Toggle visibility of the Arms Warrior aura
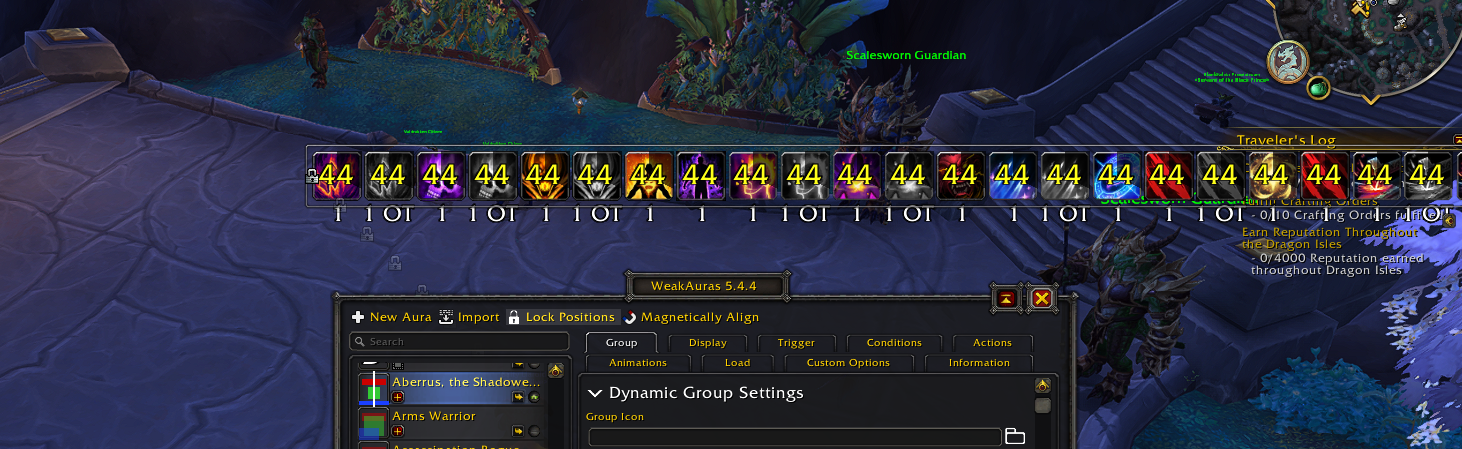 click(535, 431)
